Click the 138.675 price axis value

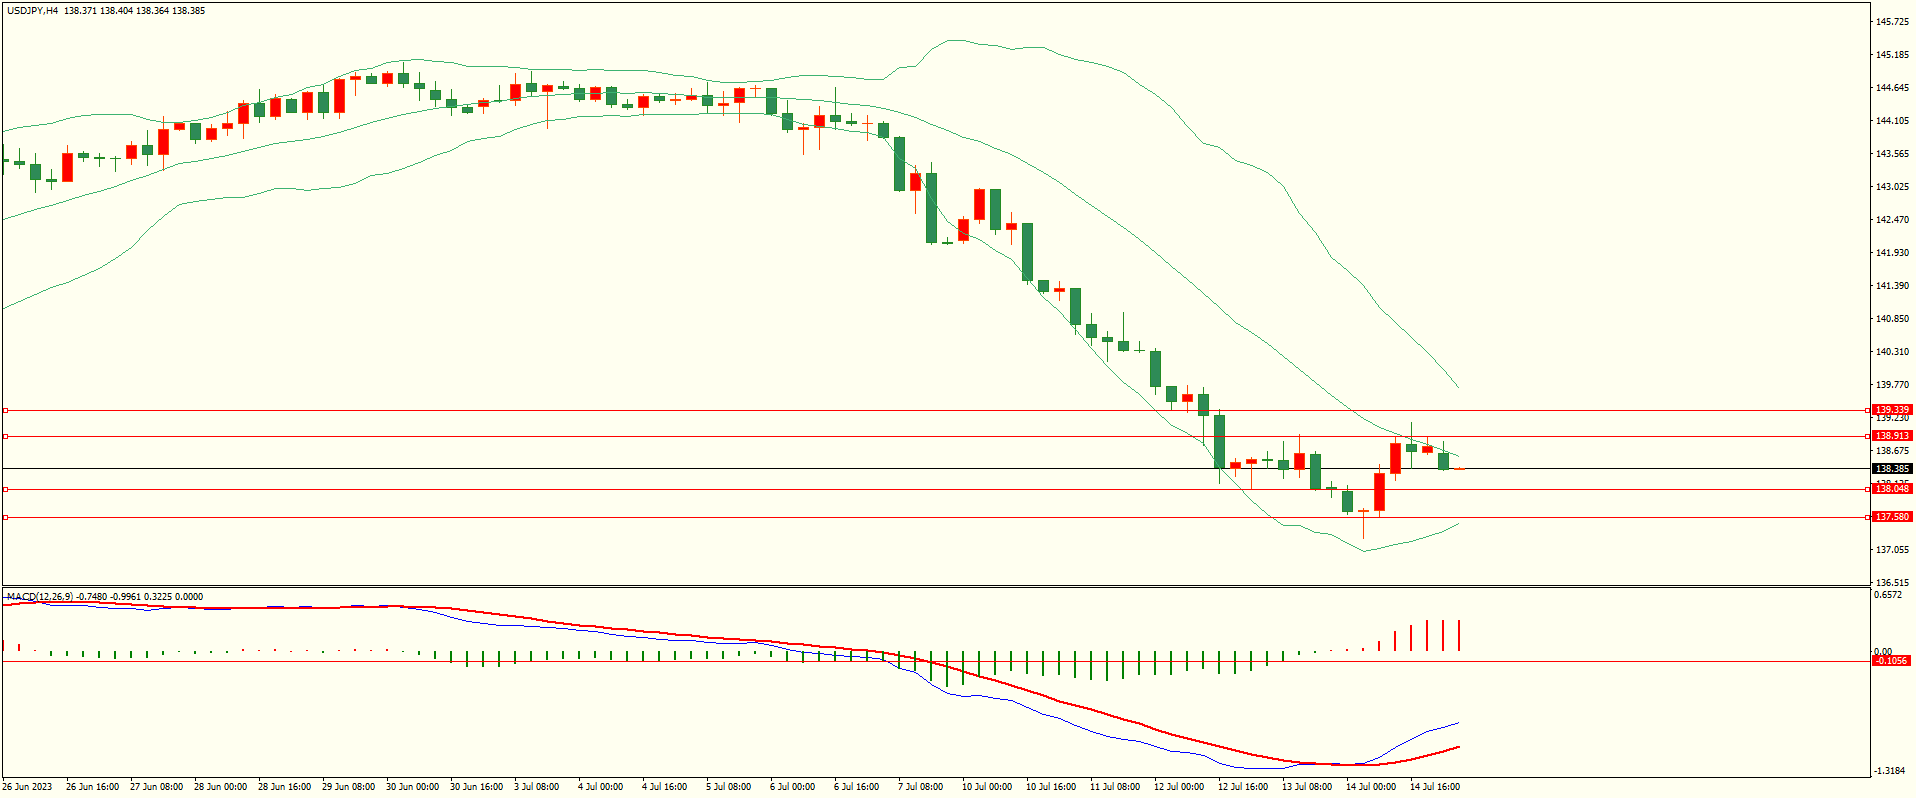pyautogui.click(x=1893, y=451)
